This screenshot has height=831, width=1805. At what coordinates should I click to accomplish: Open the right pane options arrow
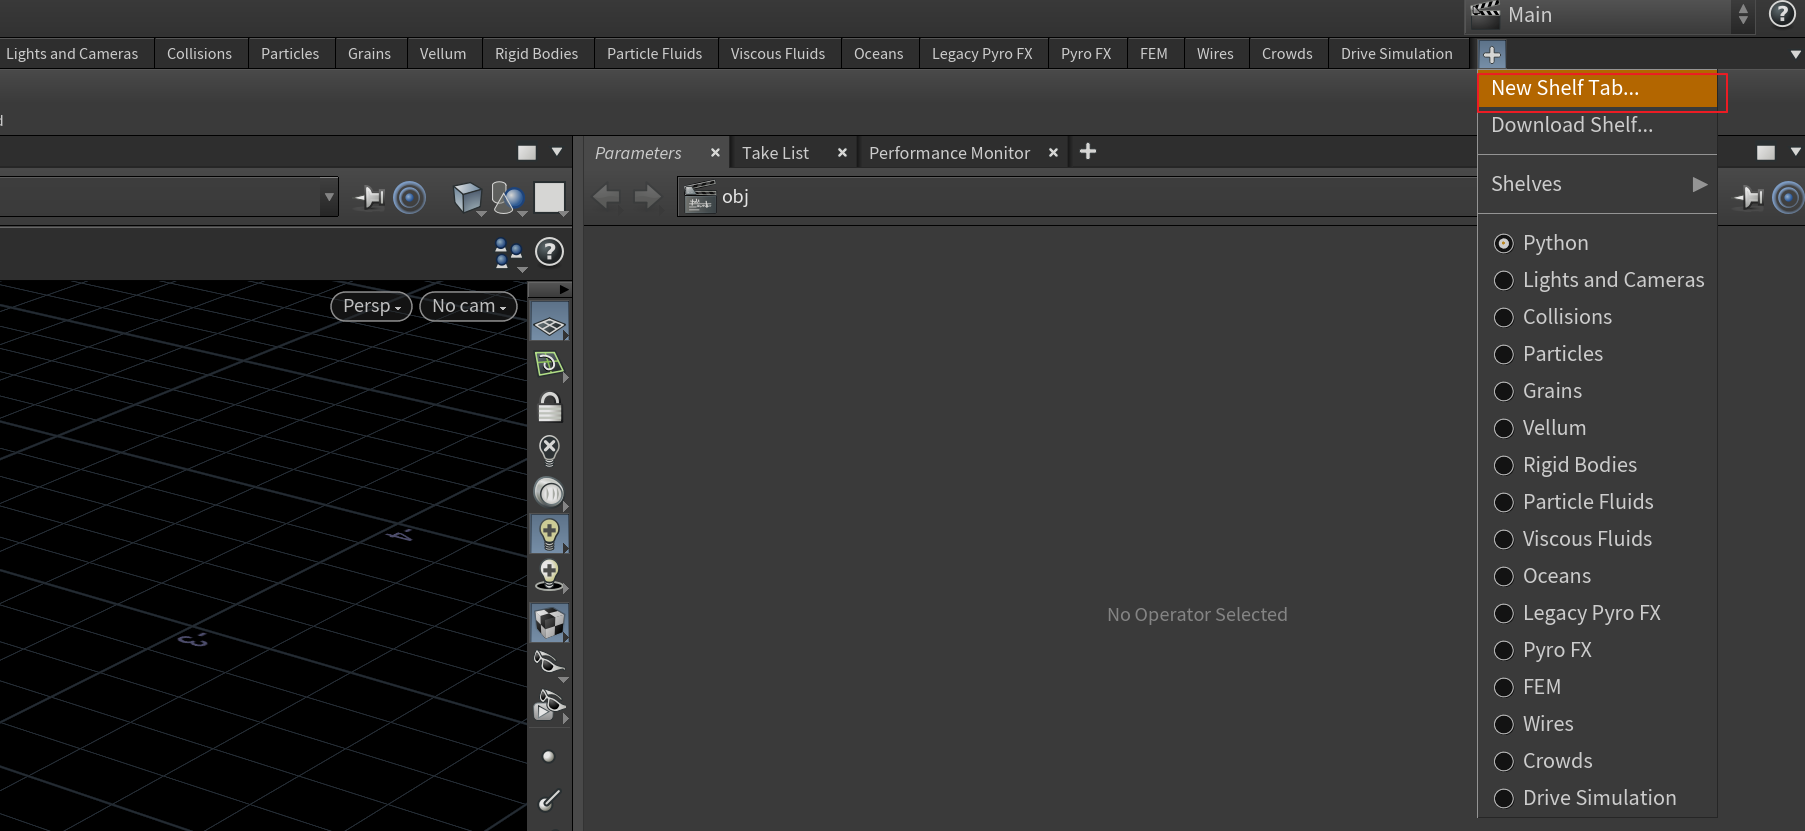(1796, 152)
